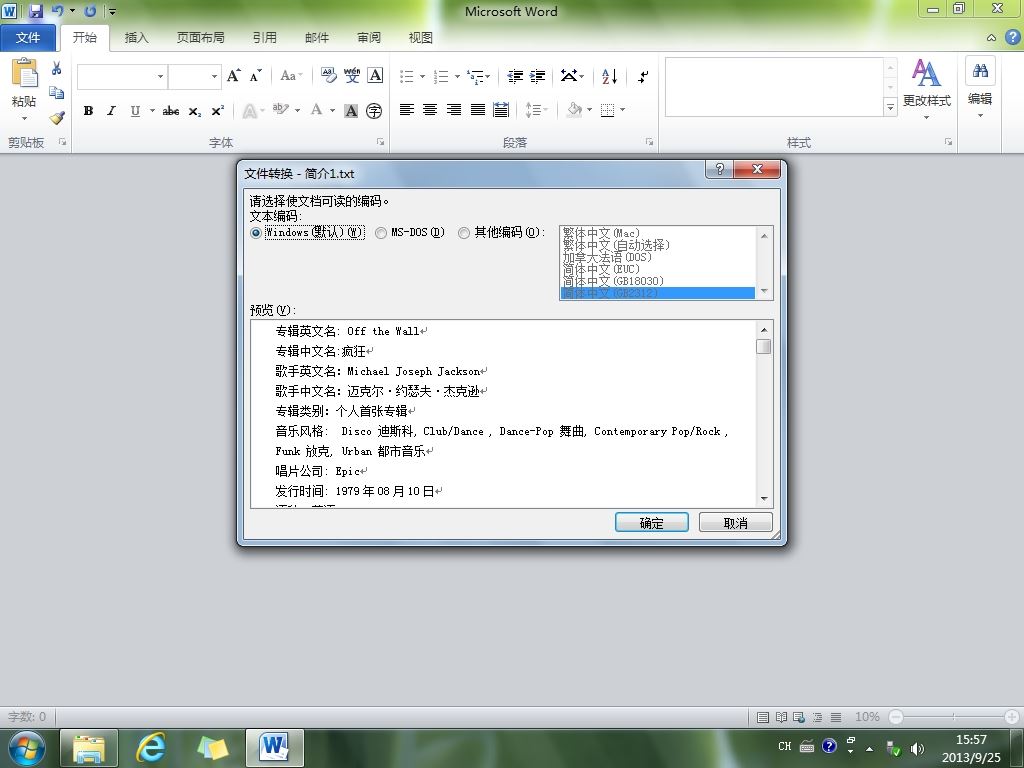The width and height of the screenshot is (1024, 768).
Task: Switch to Mailings tab
Action: (x=317, y=38)
